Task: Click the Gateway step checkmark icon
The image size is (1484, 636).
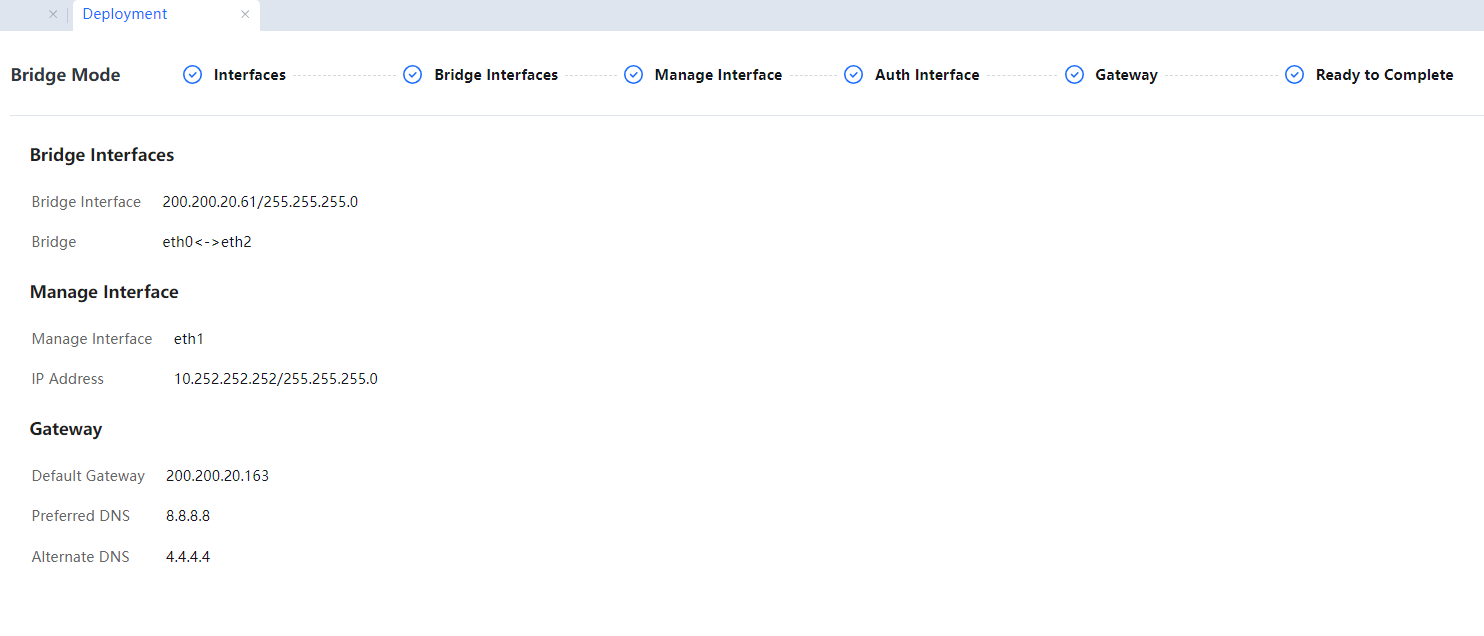Action: tap(1074, 75)
